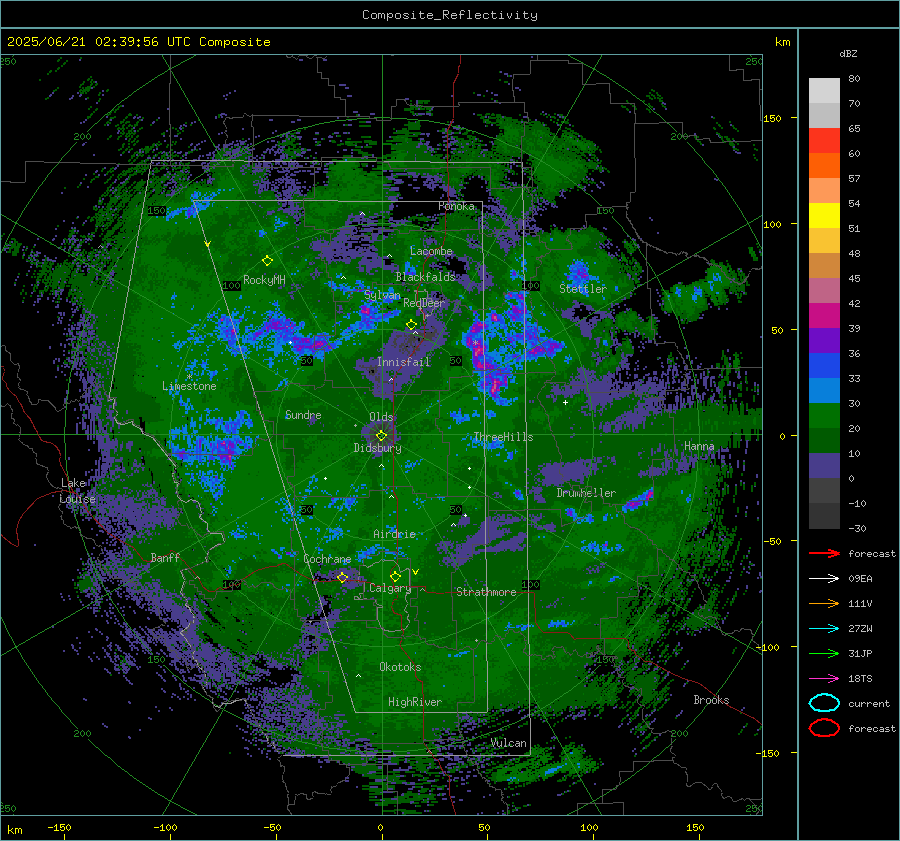Click the 2025/06/21 02:39:56 UTC timestamp
Screen dimensions: 900x841
point(138,42)
